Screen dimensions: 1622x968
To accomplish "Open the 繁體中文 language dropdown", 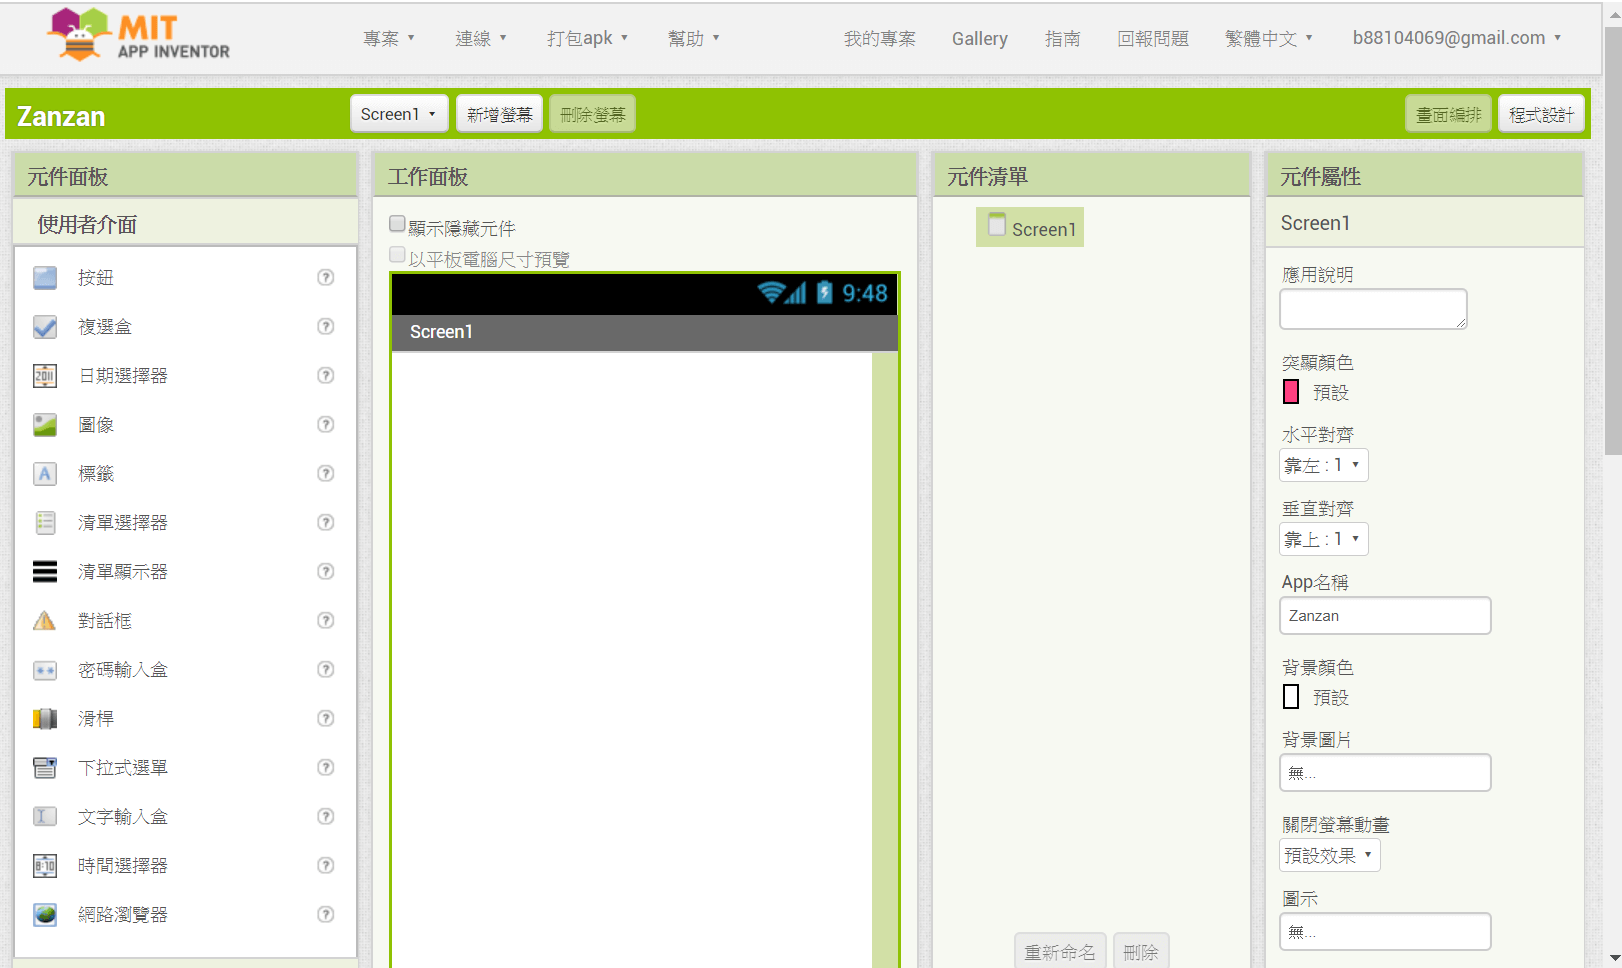I will pos(1269,39).
